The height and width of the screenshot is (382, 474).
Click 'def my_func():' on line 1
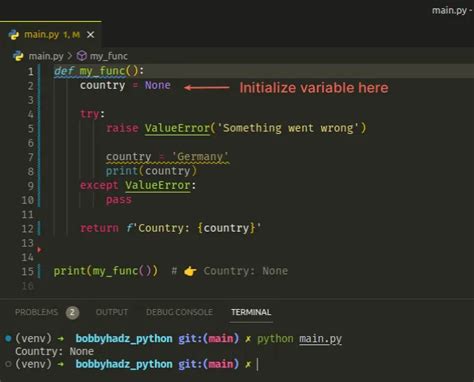point(99,71)
